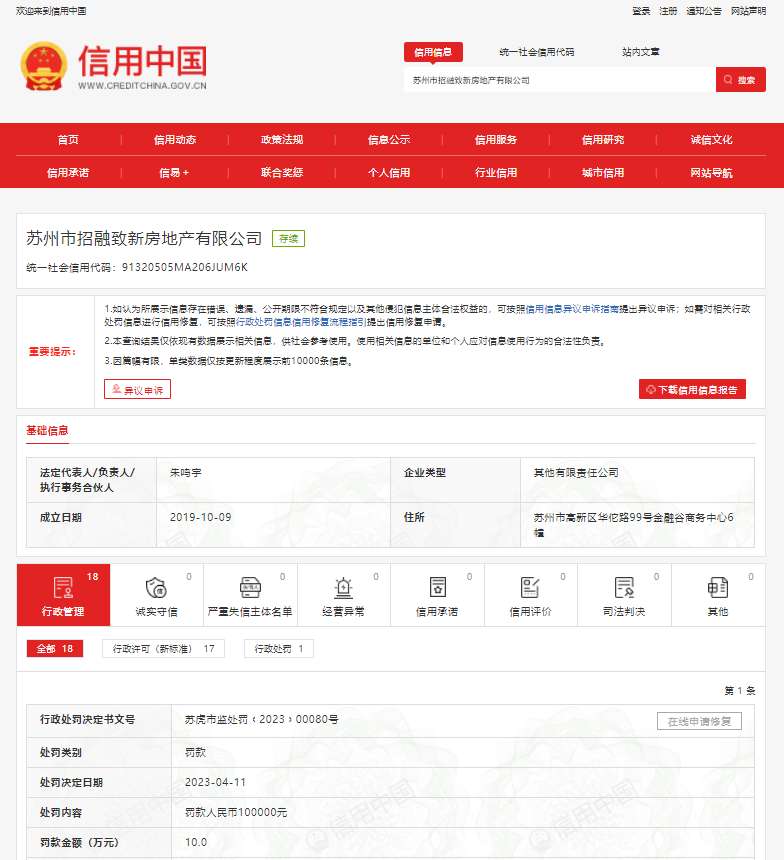Click company title 苏州市招融致新房地产有限公司
Viewport: 784px width, 860px height.
coord(144,239)
